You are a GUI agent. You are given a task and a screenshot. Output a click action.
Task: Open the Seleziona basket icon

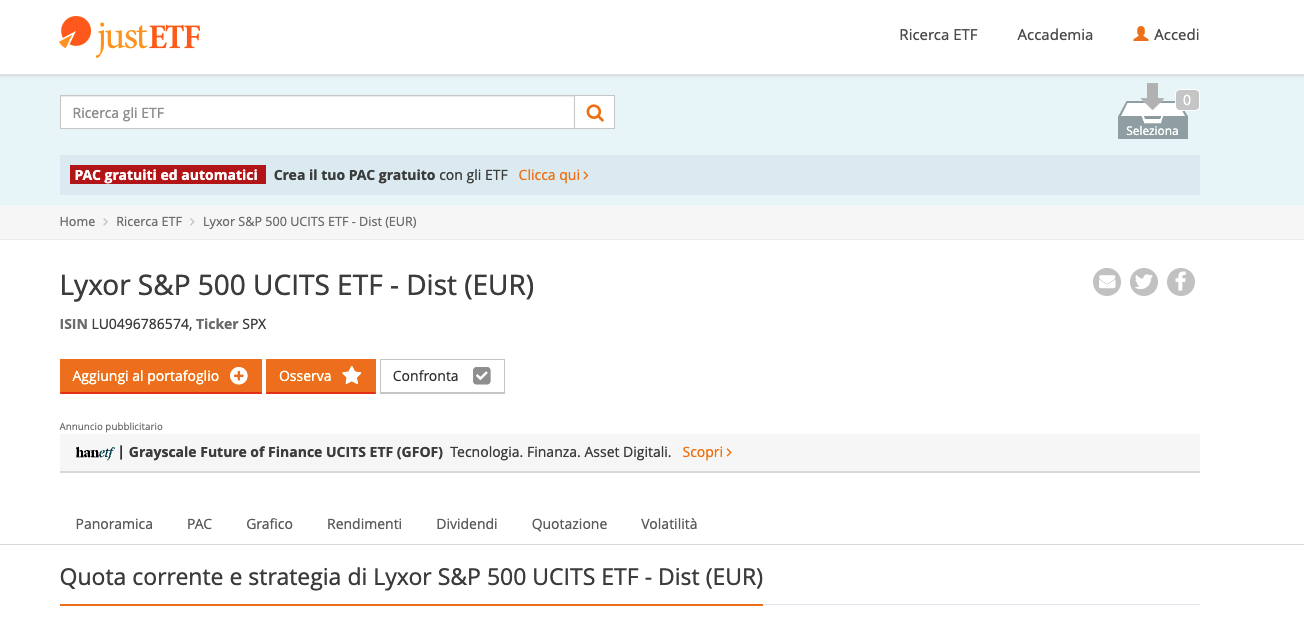[1152, 114]
